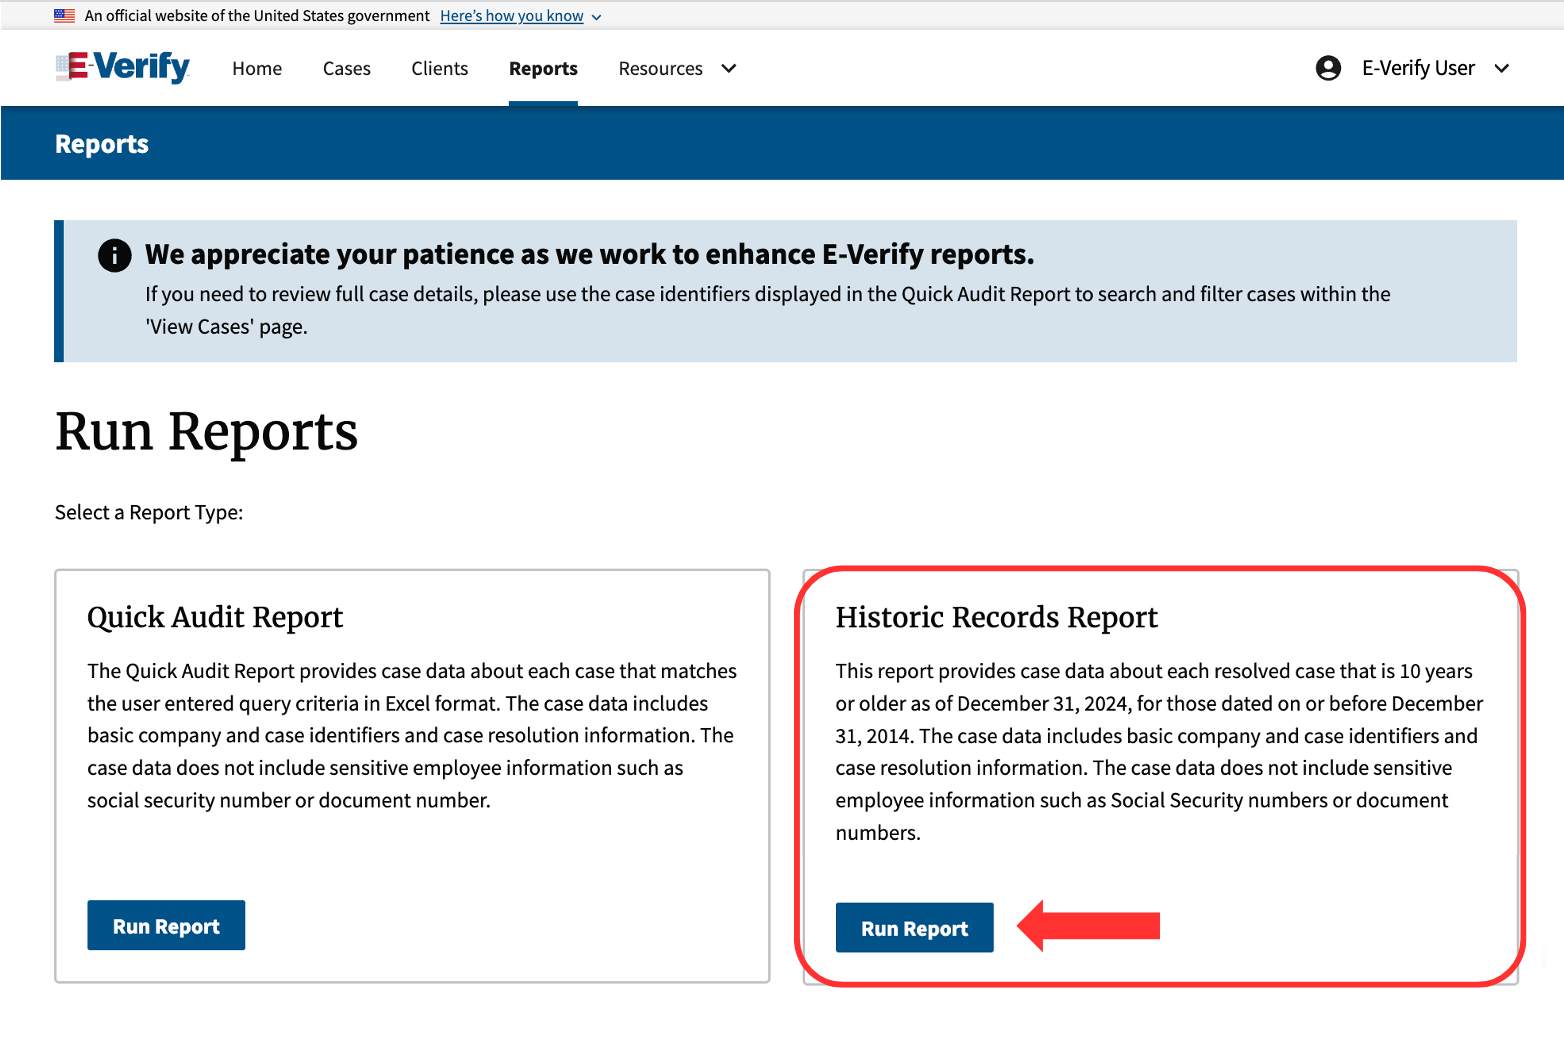Expand the Resources menu chevron
1564x1042 pixels.
729,68
